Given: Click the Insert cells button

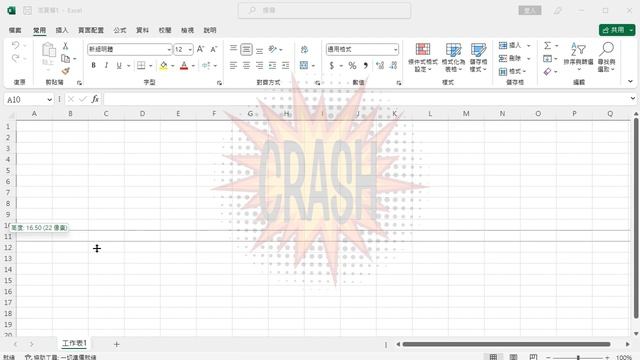Looking at the screenshot, I should 510,45.
